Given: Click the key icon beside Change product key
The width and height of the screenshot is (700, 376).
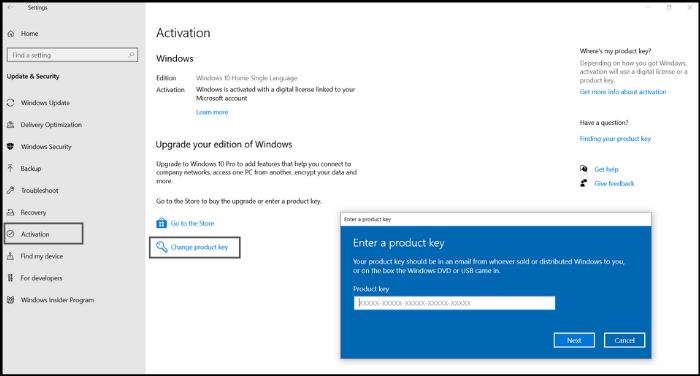Looking at the screenshot, I should point(162,246).
